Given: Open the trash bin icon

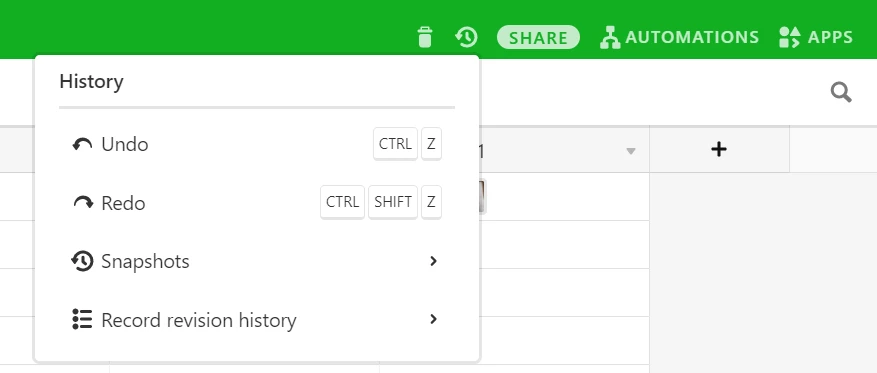Looking at the screenshot, I should (x=425, y=37).
